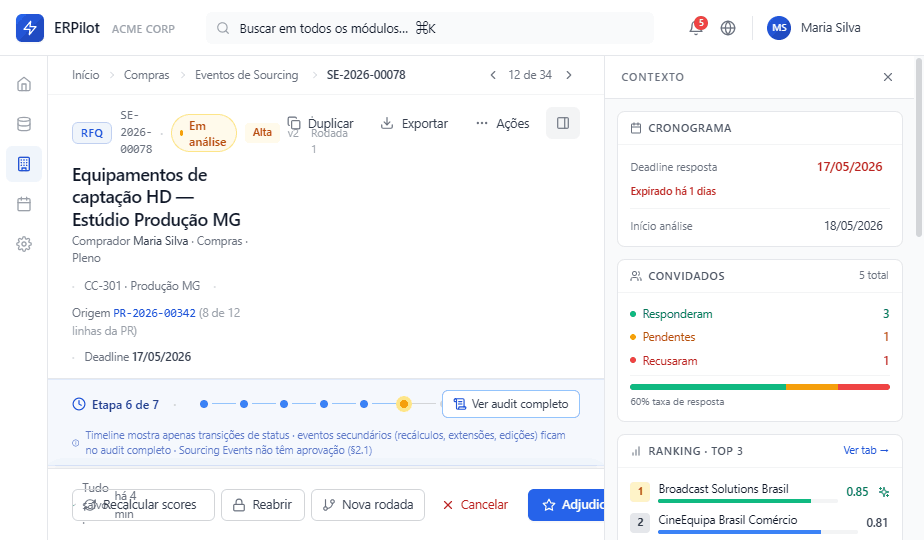Screen dimensions: 924x540
Task: Click Recalcular scores button
Action: [143, 505]
